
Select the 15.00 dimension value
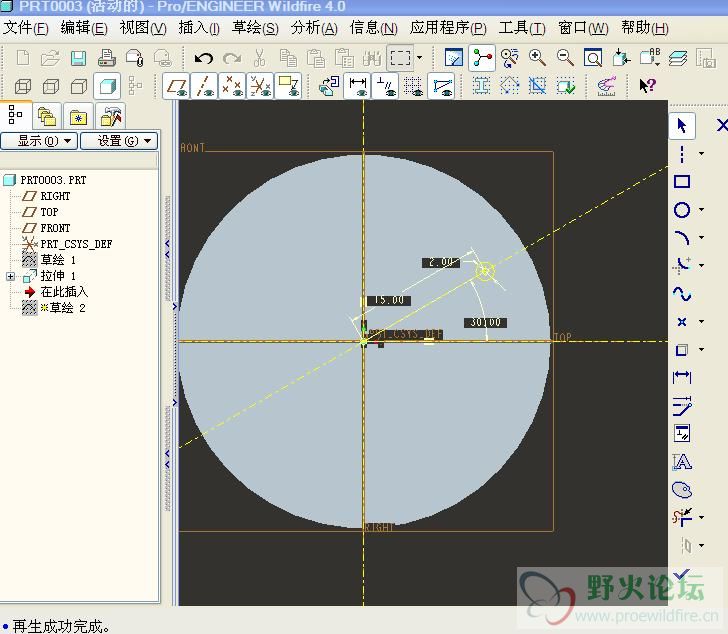tap(389, 301)
